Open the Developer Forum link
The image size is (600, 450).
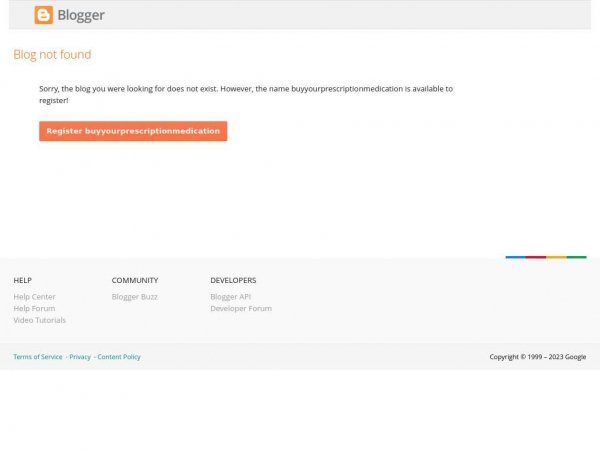click(241, 308)
